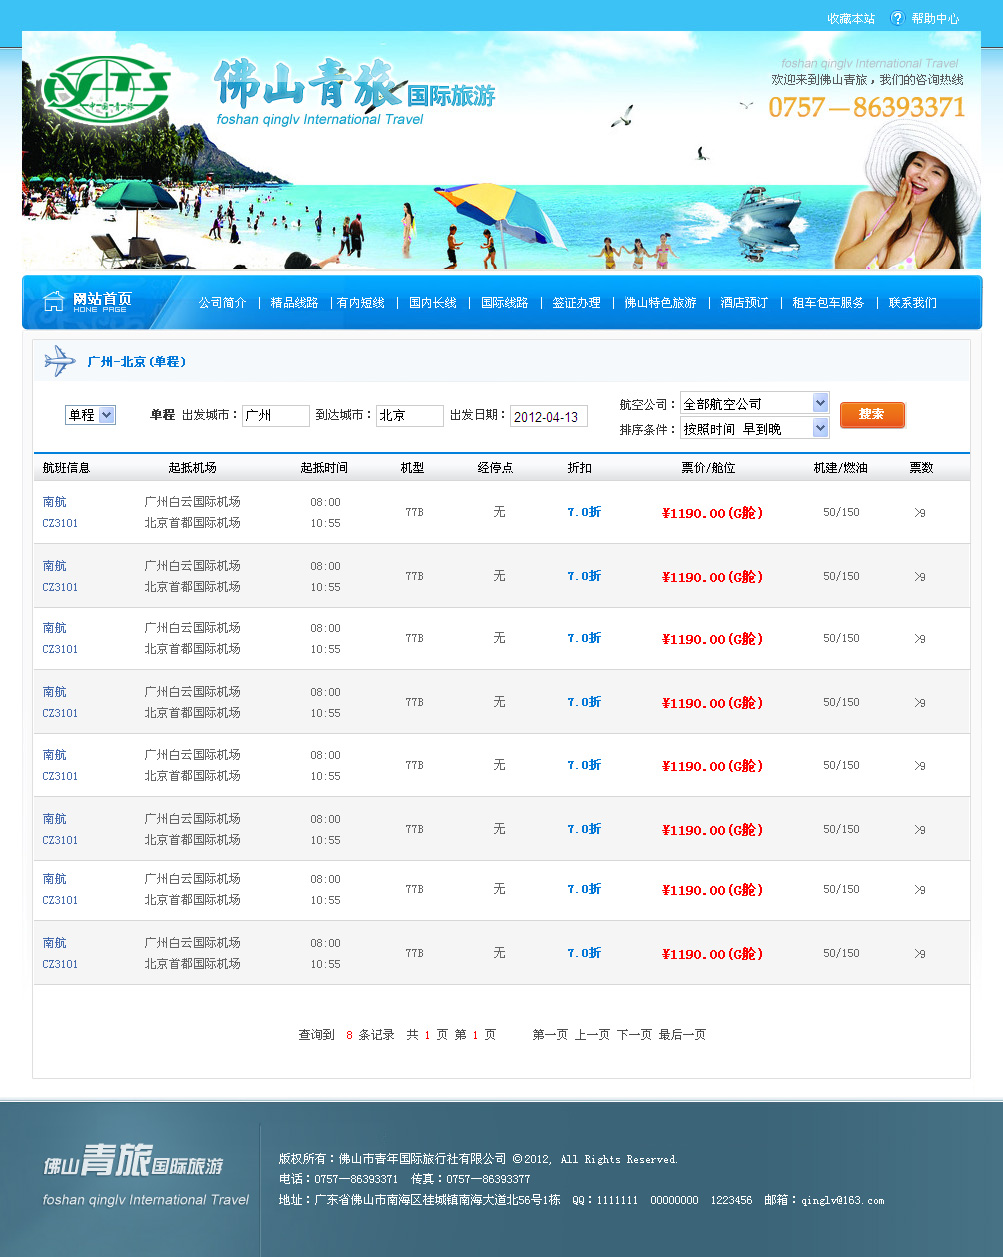Go to 下一页 in pagination
The image size is (1003, 1257).
(x=634, y=1035)
